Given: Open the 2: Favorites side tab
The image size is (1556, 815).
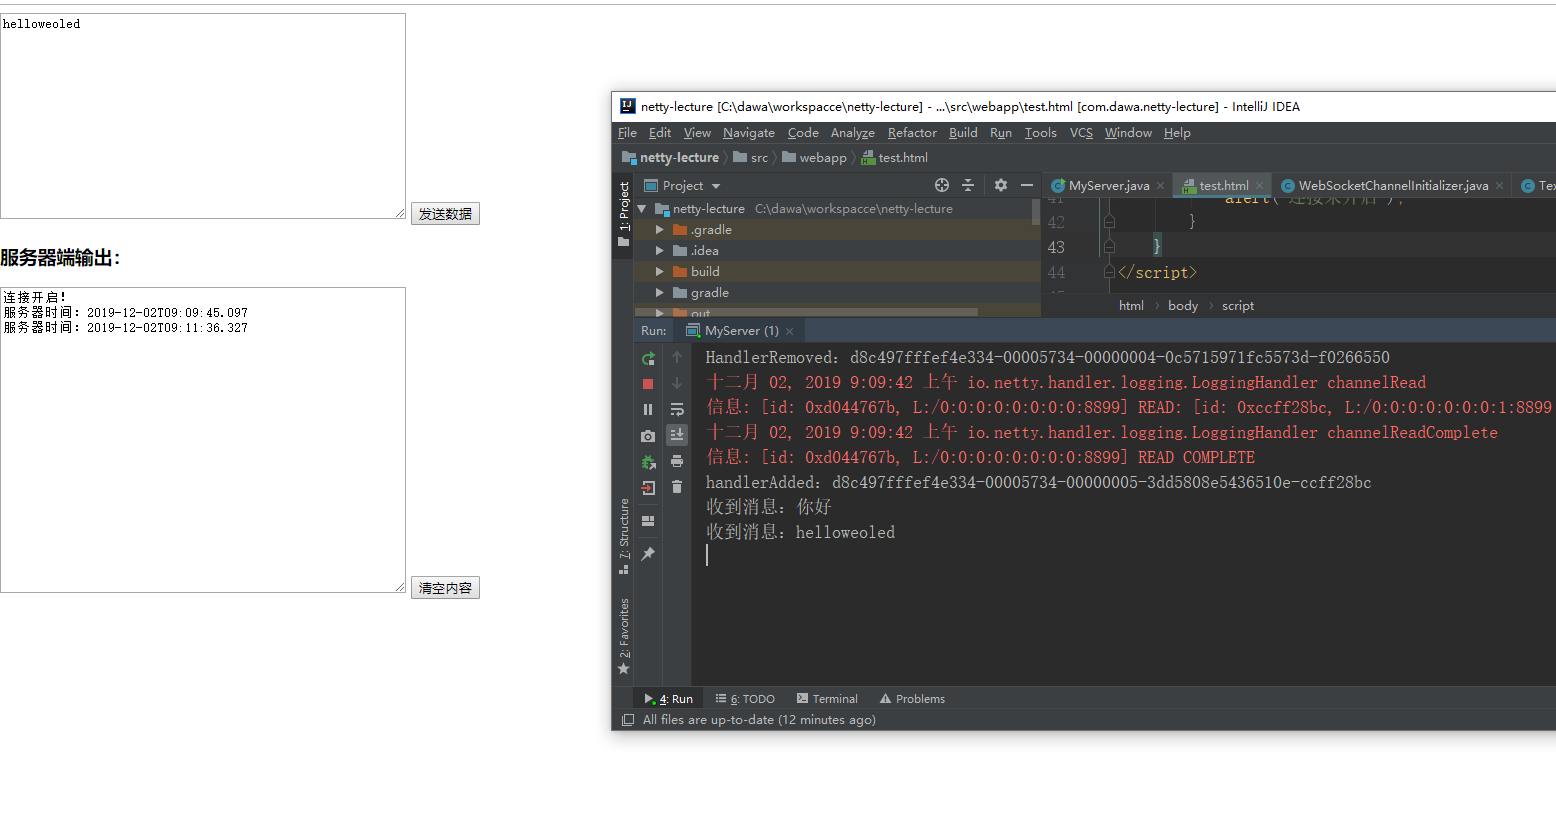Looking at the screenshot, I should pos(624,637).
